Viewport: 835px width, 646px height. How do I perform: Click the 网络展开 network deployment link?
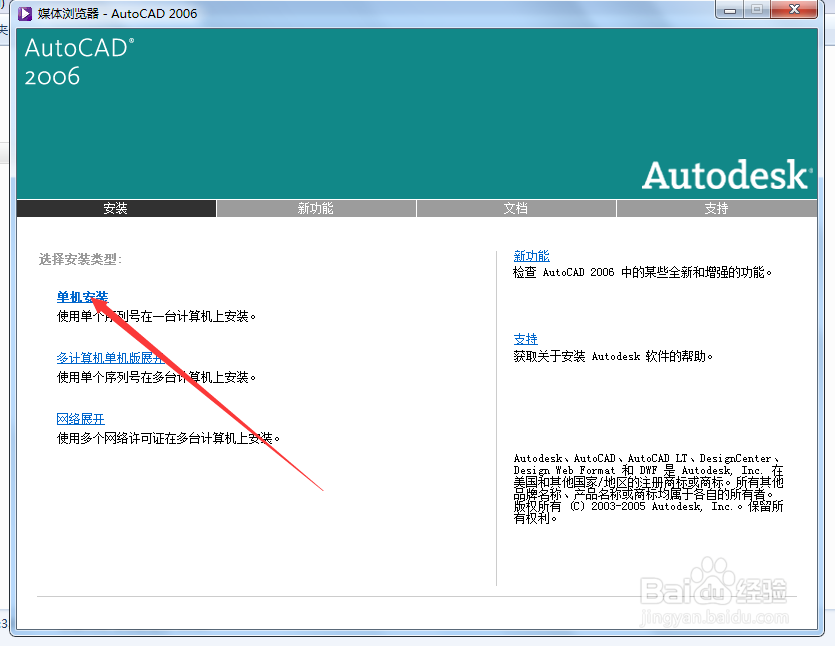click(x=80, y=418)
